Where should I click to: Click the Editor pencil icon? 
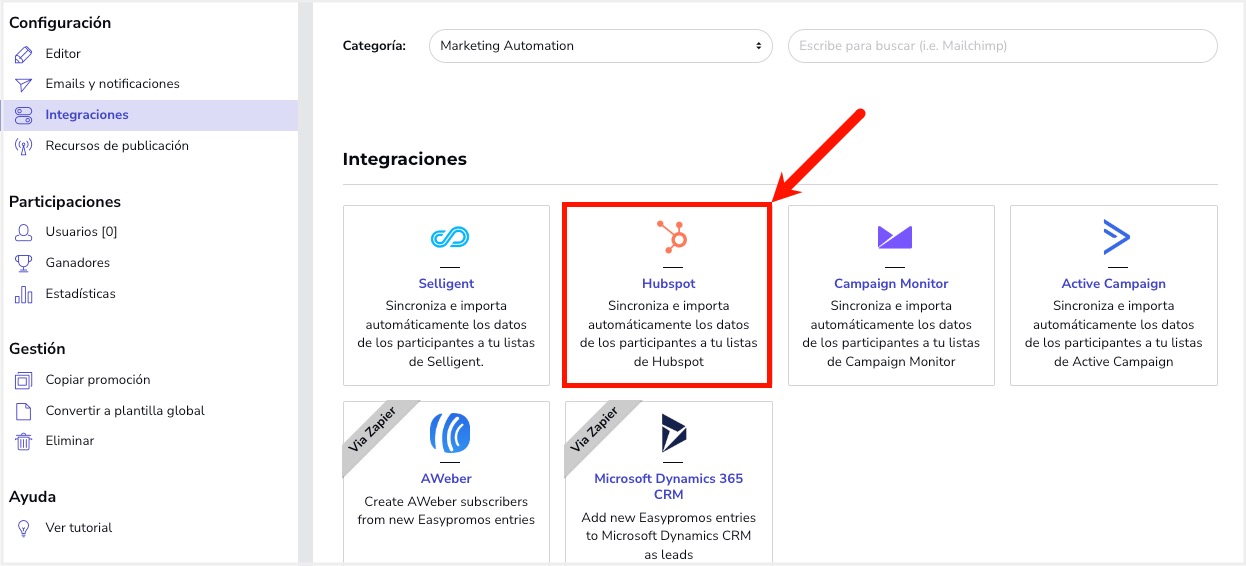(24, 54)
